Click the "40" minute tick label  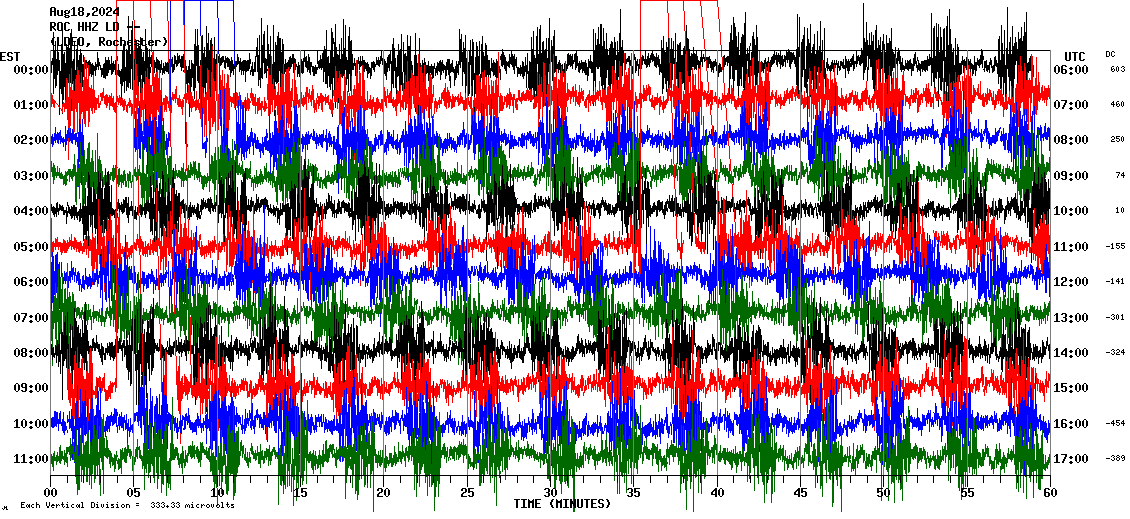pos(717,493)
